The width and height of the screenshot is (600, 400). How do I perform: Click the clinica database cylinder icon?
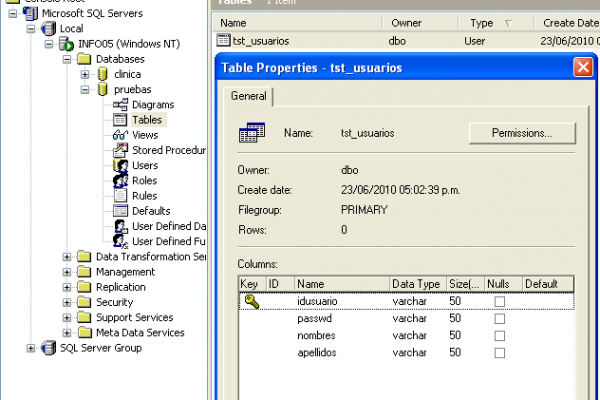[102, 74]
